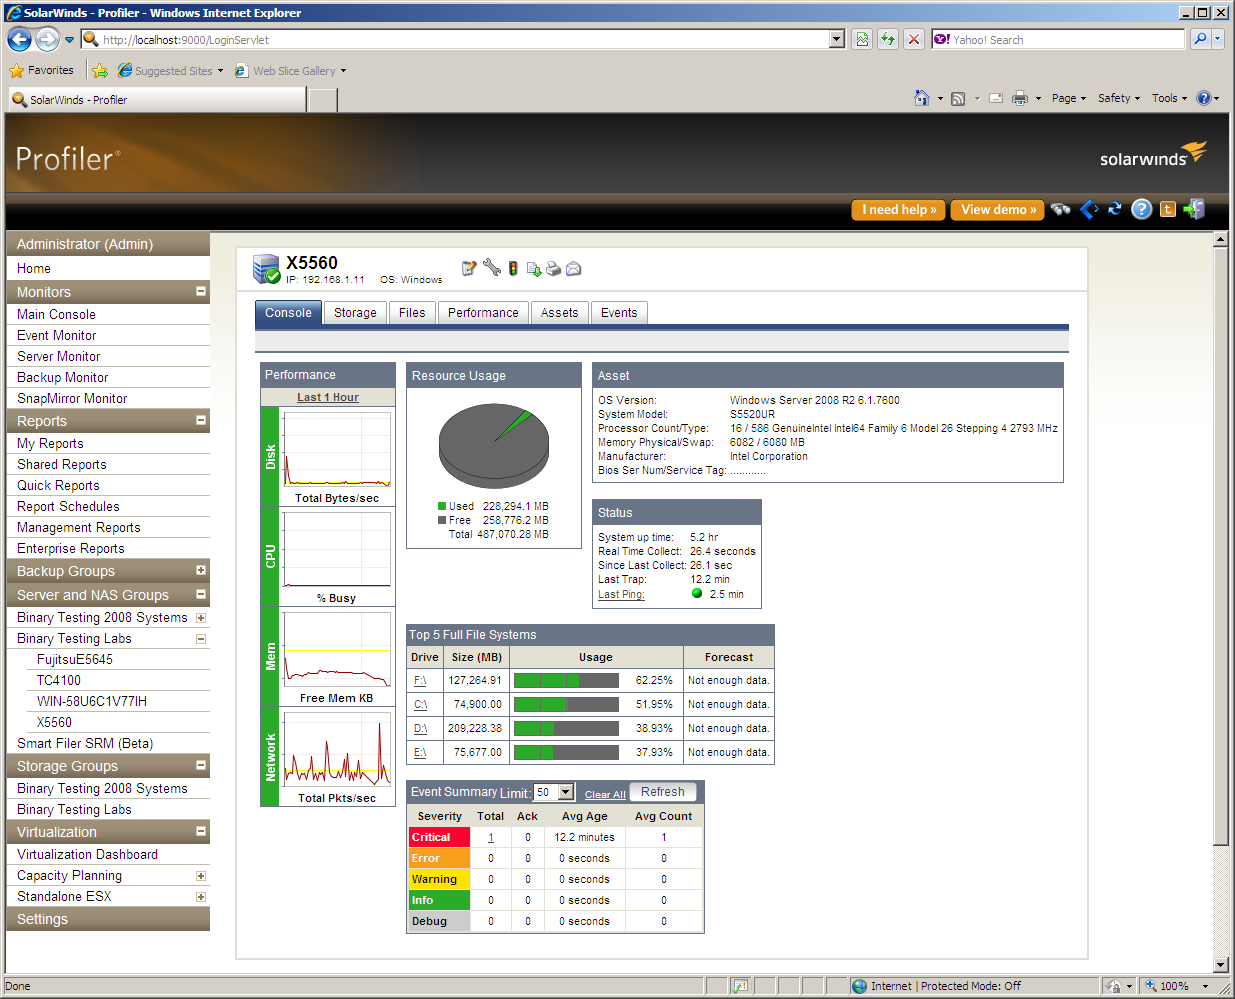
Task: Open the Safety menu
Action: [1119, 98]
